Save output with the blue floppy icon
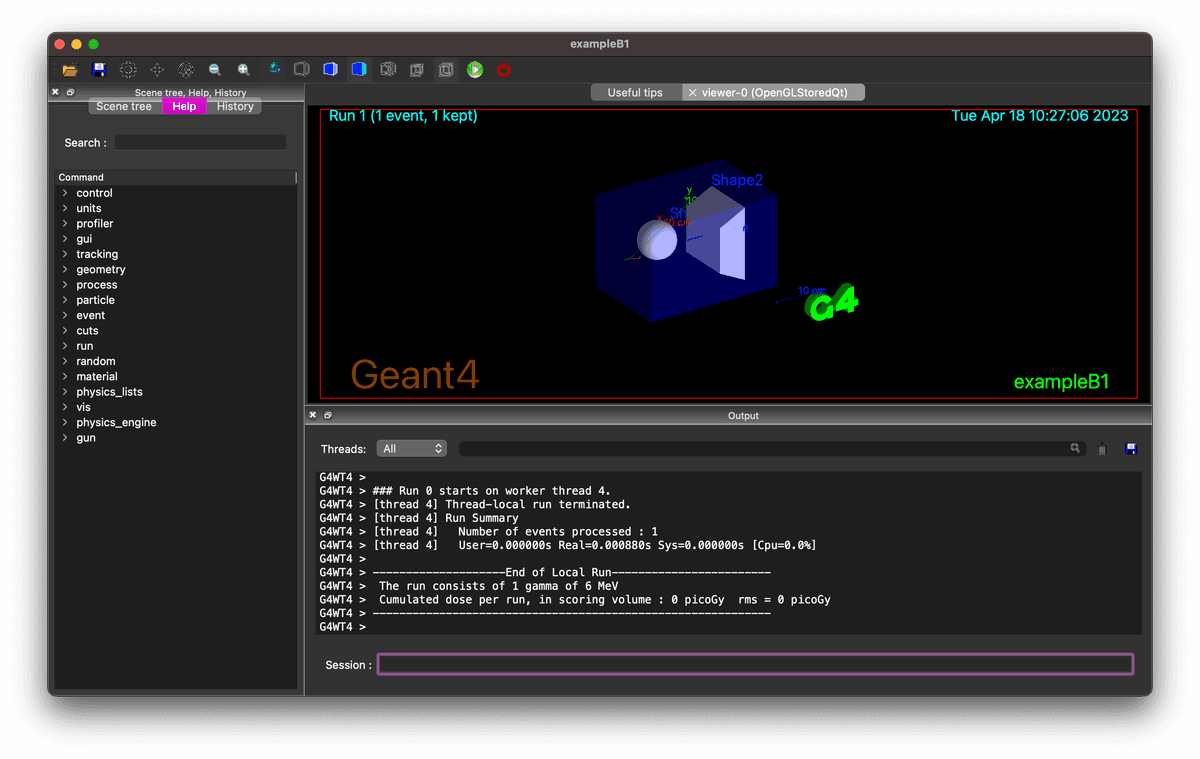Viewport: 1200px width, 759px height. click(x=1131, y=449)
